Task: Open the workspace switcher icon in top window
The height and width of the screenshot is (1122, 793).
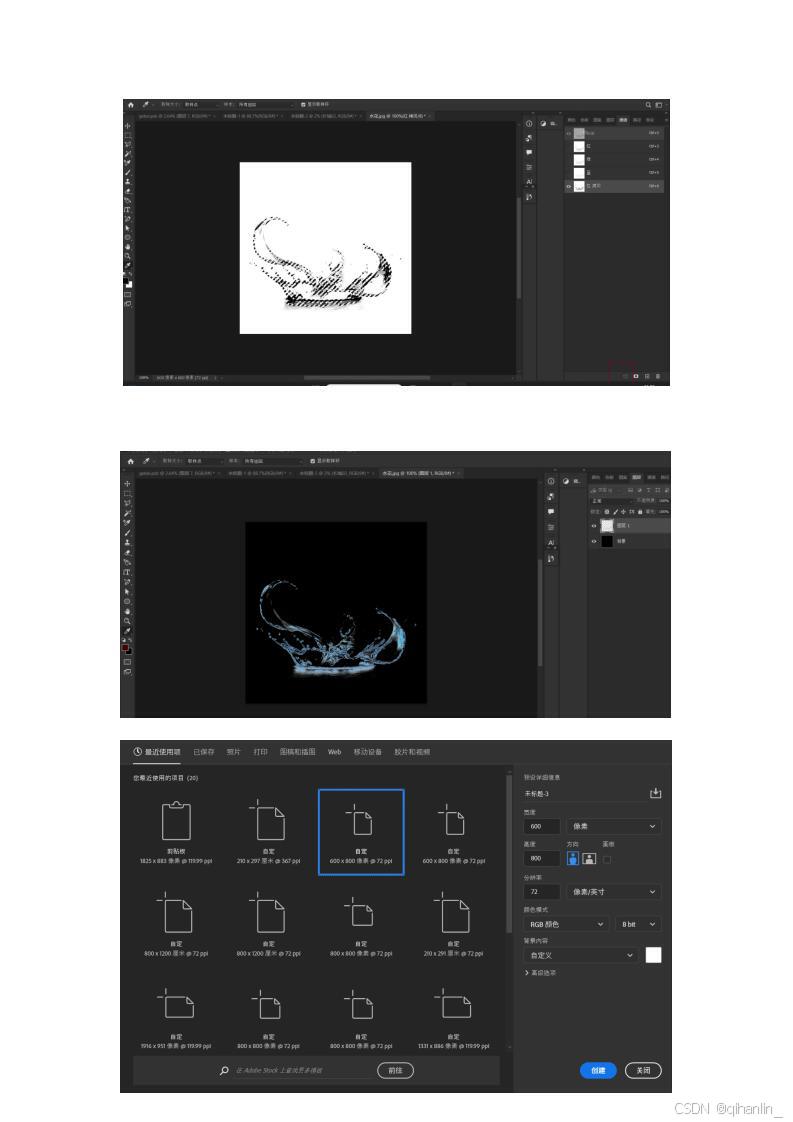Action: [x=659, y=105]
